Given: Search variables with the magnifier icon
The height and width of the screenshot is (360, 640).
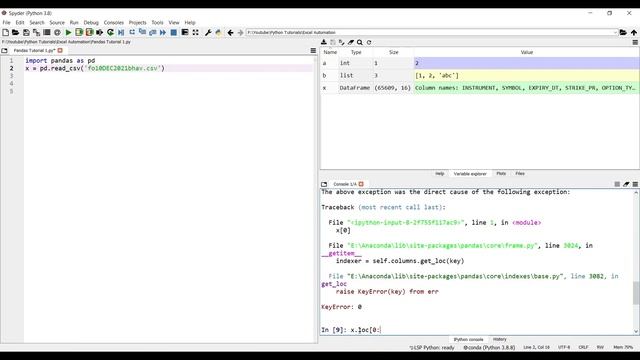Looking at the screenshot, I should click(360, 42).
